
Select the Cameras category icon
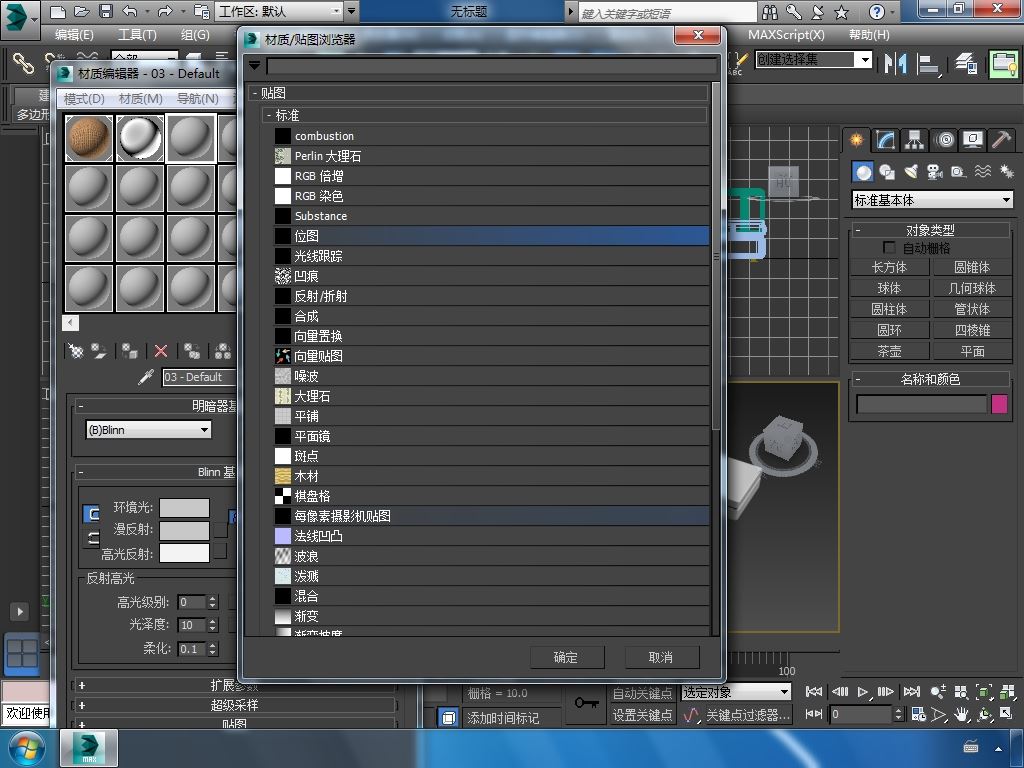coord(935,172)
